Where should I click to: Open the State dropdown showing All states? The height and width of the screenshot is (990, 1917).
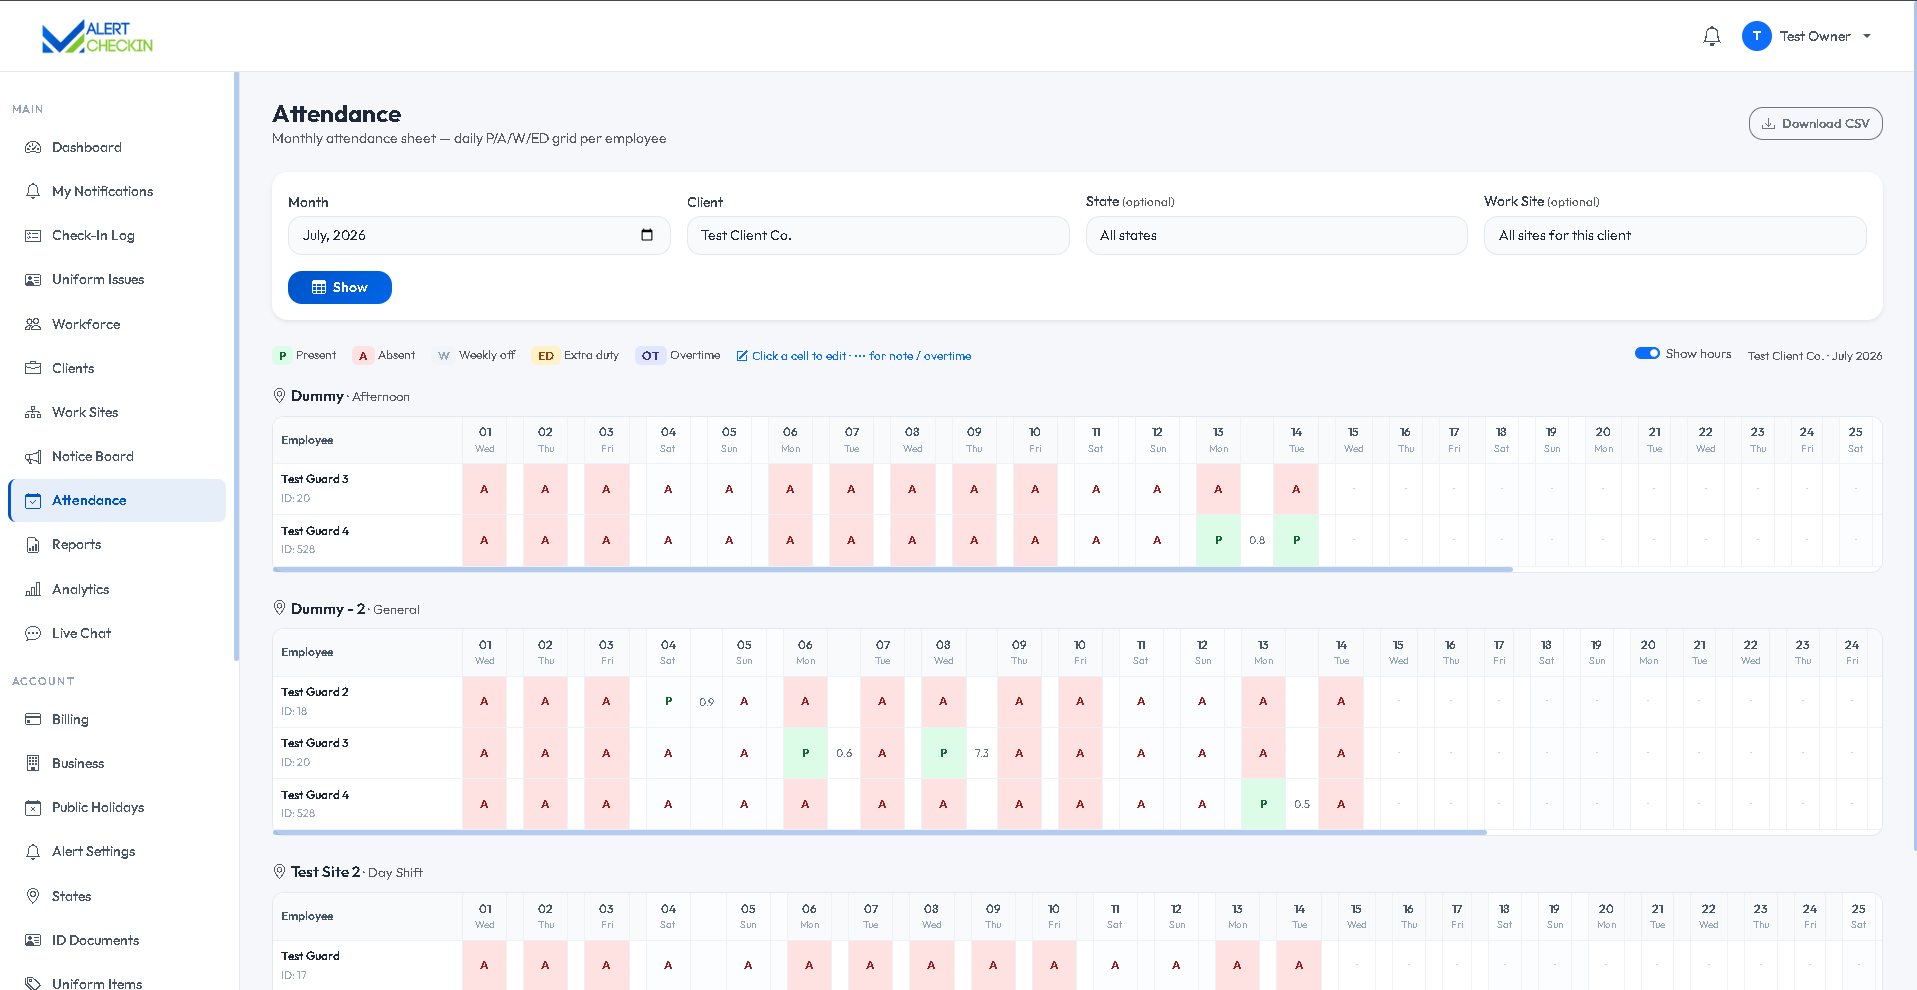(1276, 236)
